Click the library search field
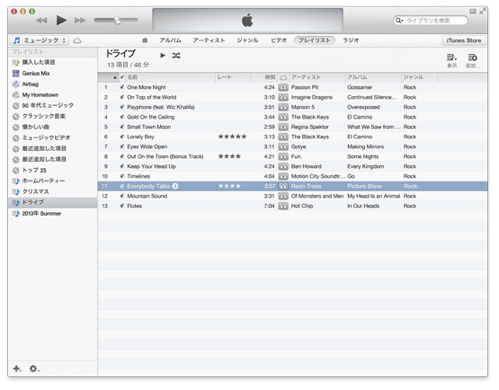Viewport: 499px width, 390px height. point(430,21)
